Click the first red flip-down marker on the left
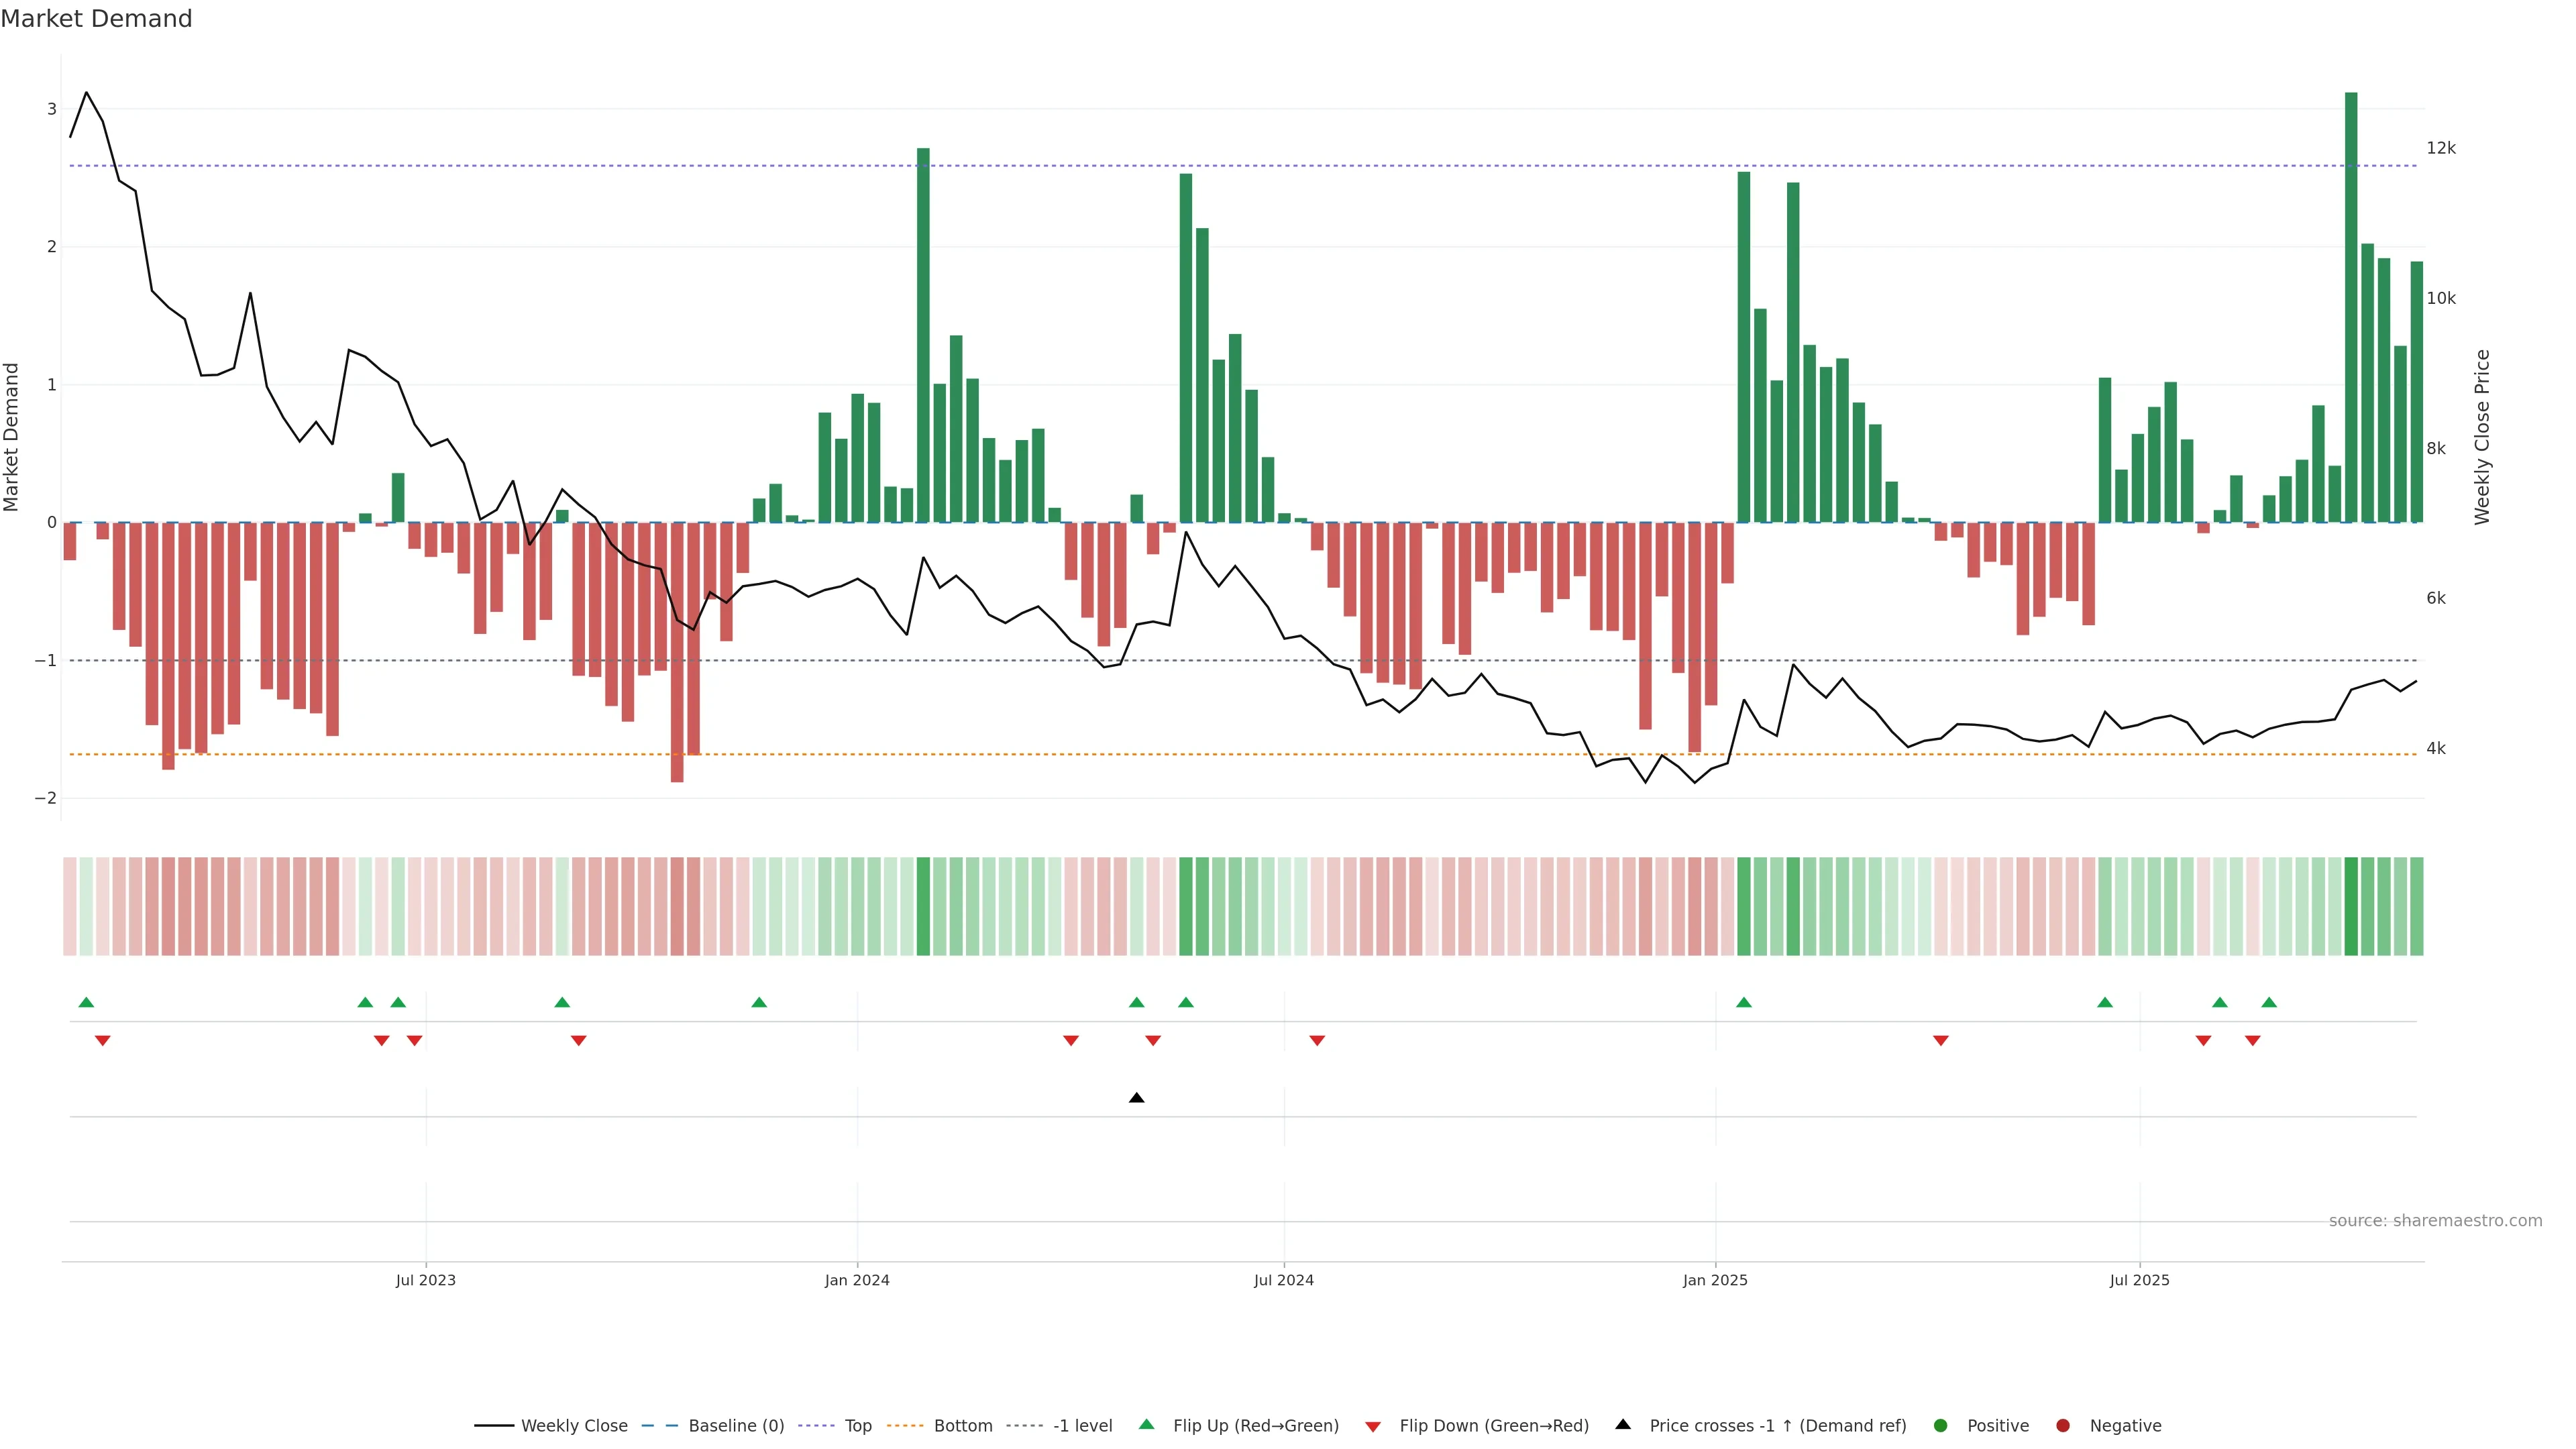2576x1449 pixels. [102, 1041]
